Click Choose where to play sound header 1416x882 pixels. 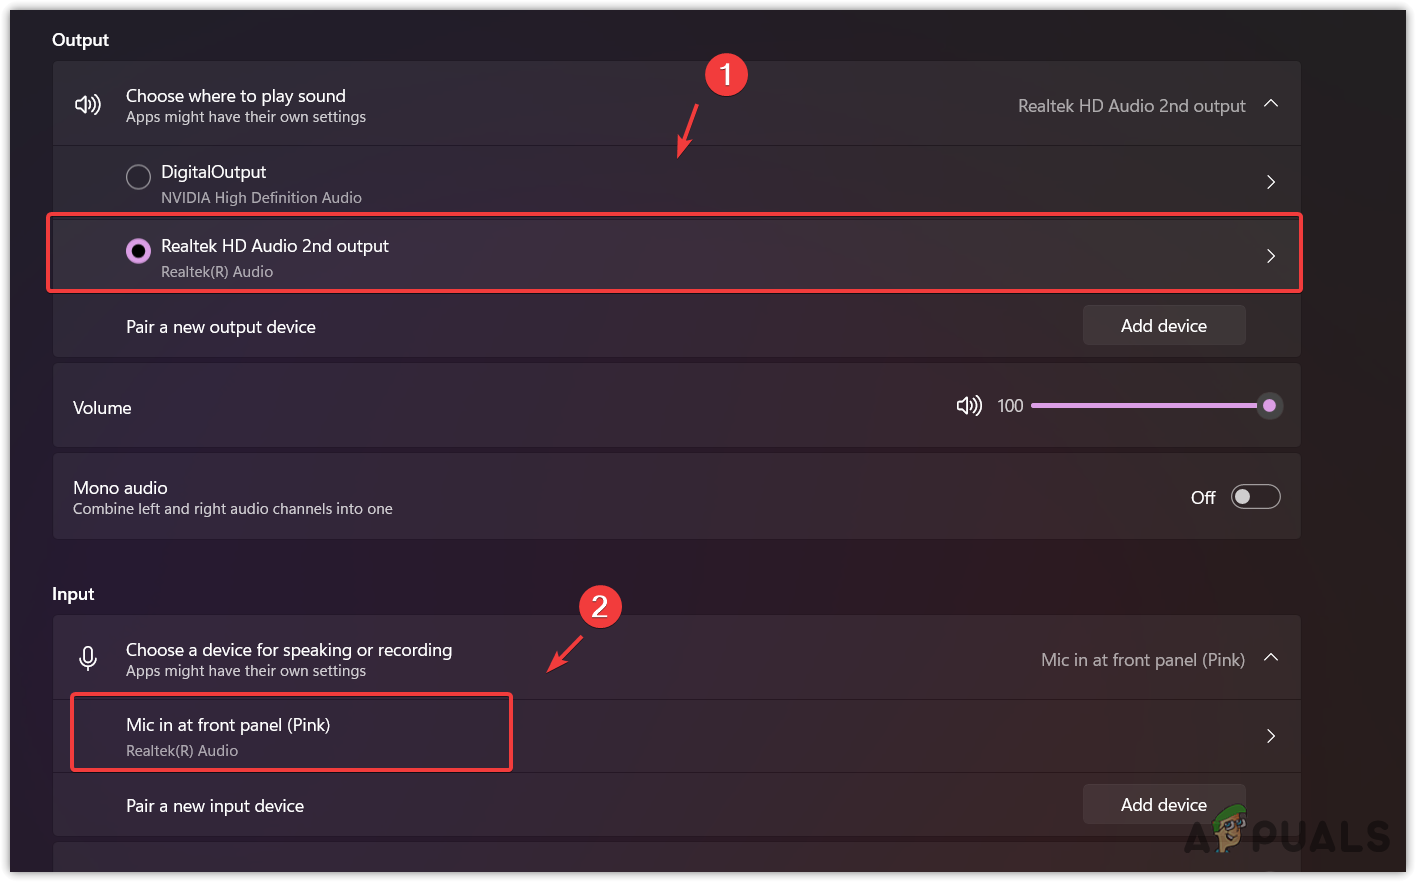(236, 96)
